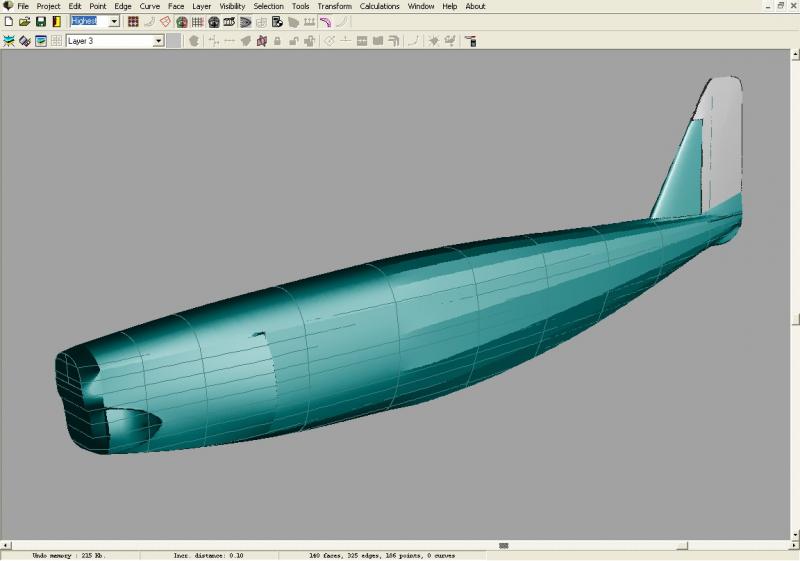This screenshot has width=800, height=561.
Task: Click the delete icon ending second toolbar
Action: click(470, 41)
